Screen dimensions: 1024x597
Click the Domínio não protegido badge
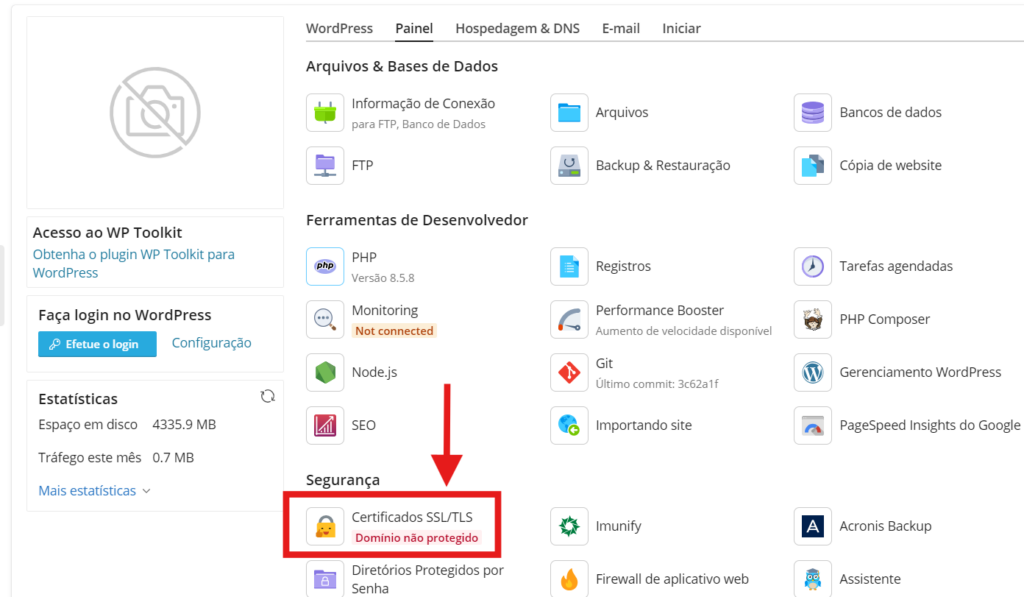417,538
